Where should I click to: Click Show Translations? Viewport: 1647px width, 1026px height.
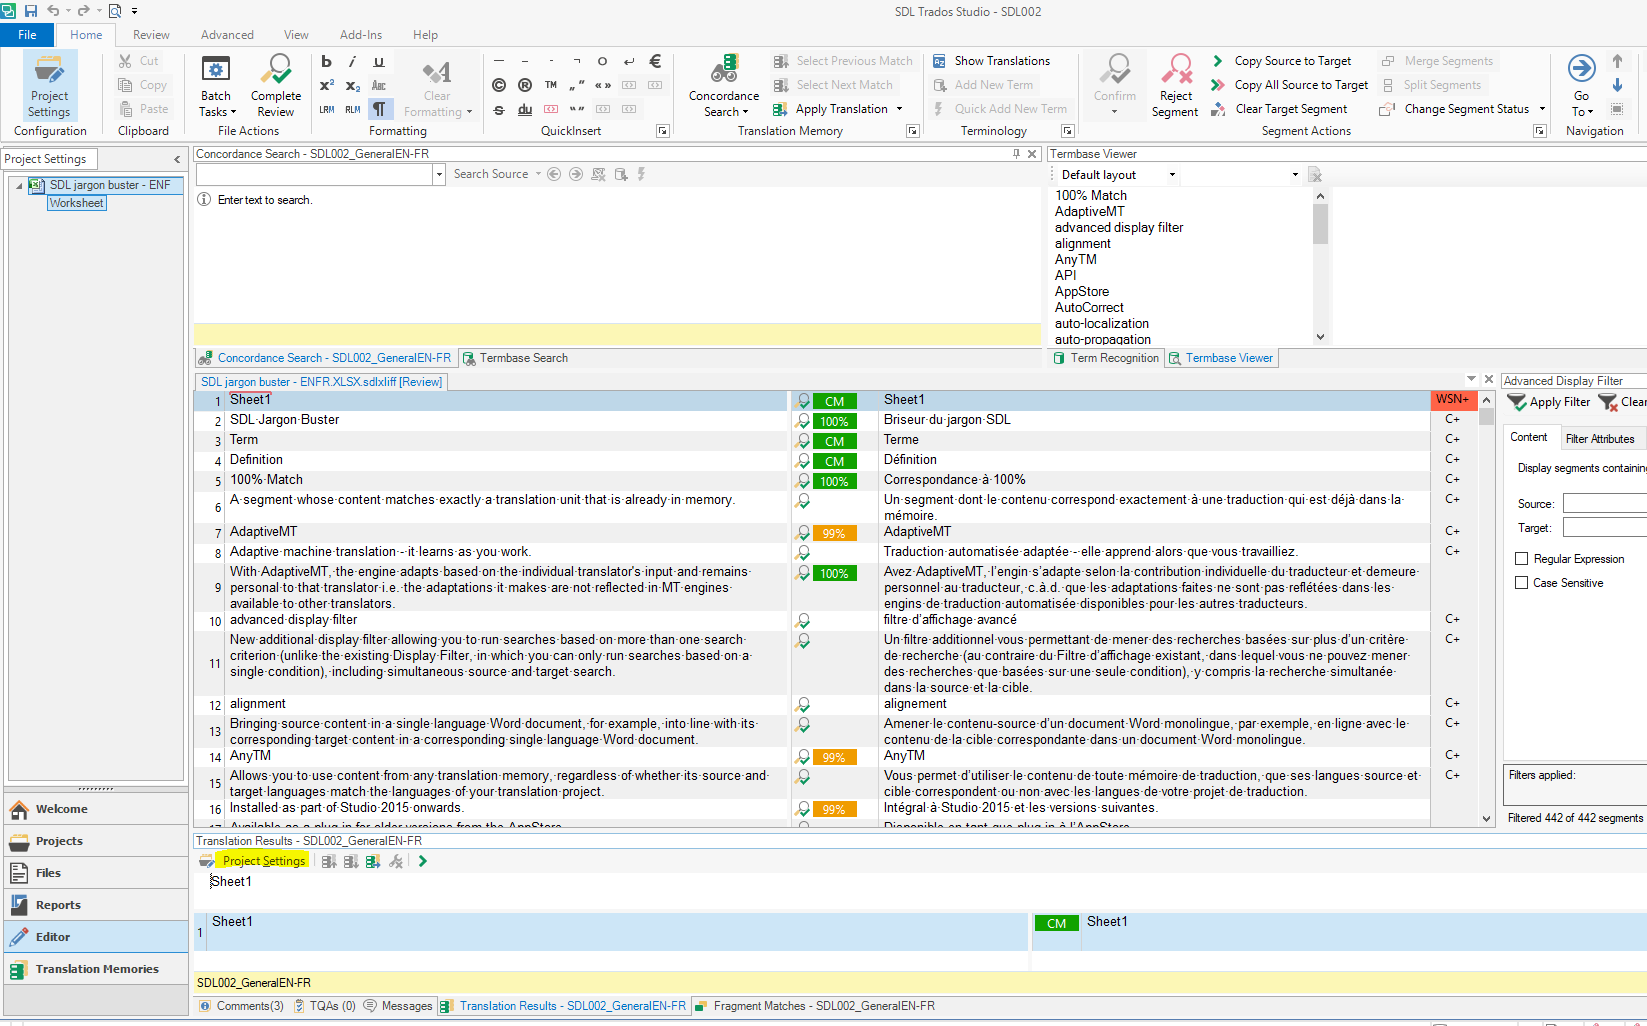[x=991, y=61]
